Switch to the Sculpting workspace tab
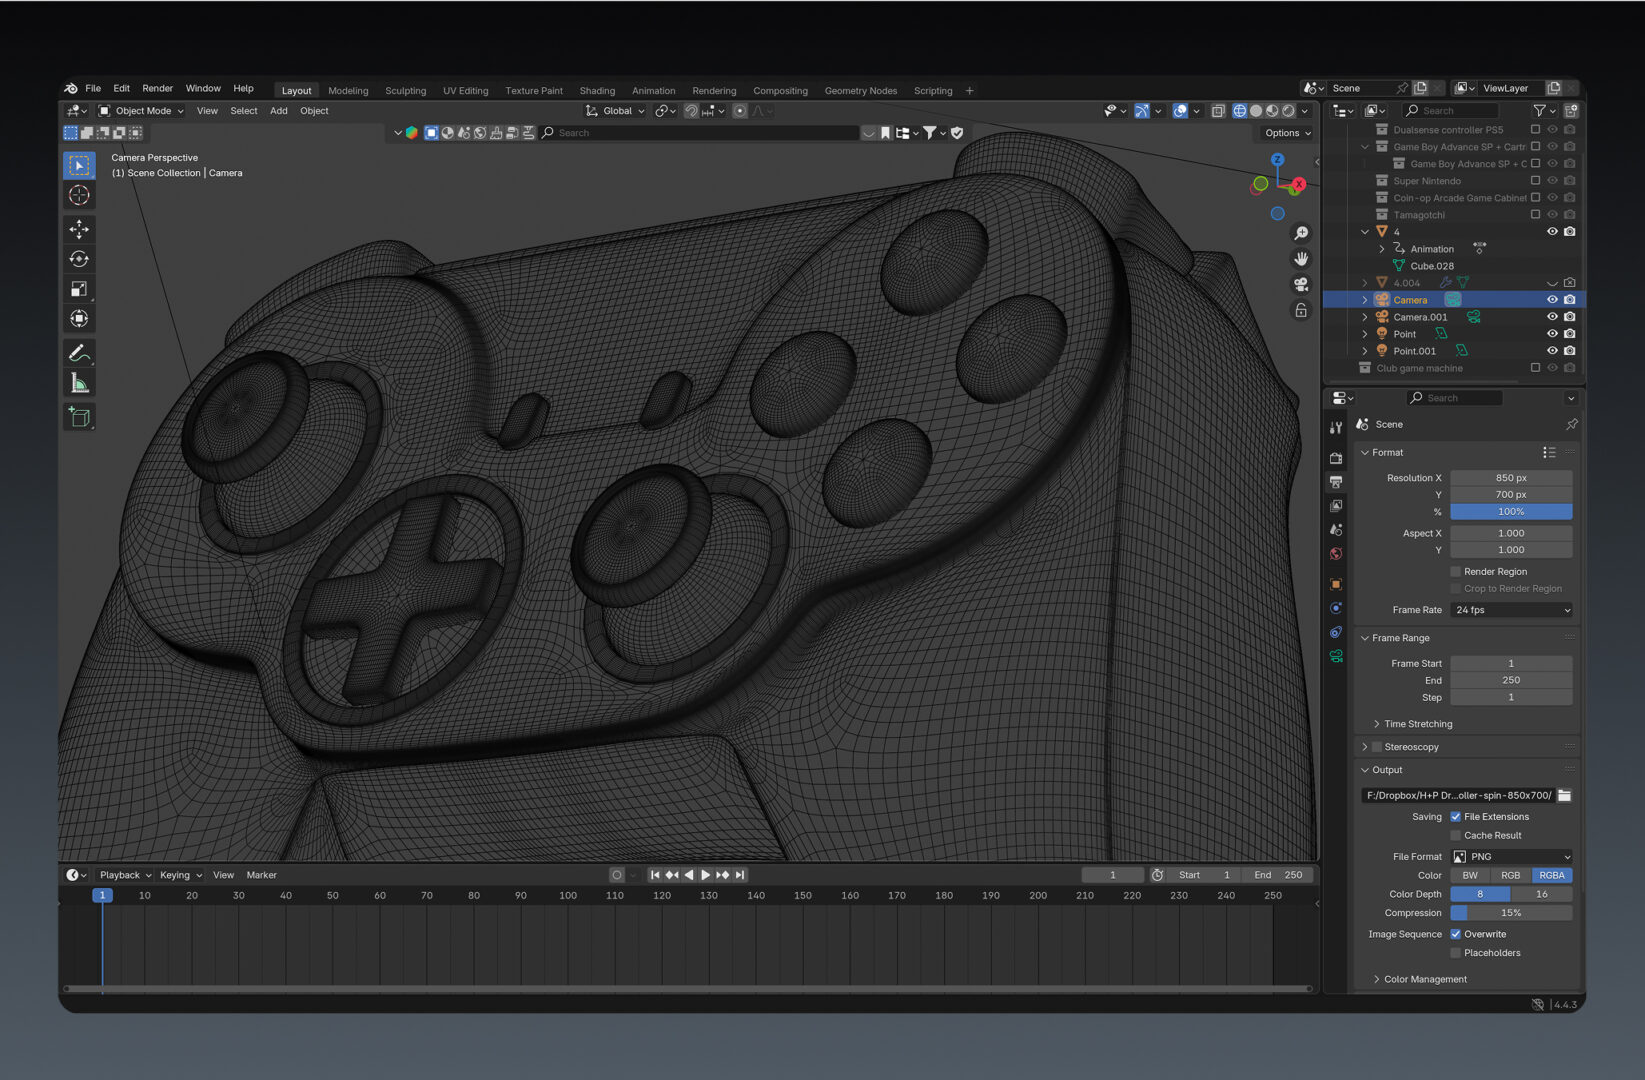This screenshot has width=1645, height=1080. tap(405, 91)
